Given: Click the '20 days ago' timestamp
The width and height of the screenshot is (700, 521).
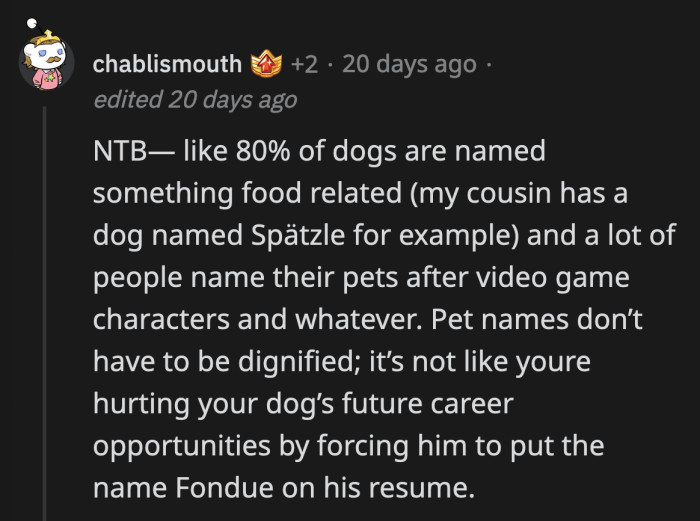Looking at the screenshot, I should click(408, 65).
